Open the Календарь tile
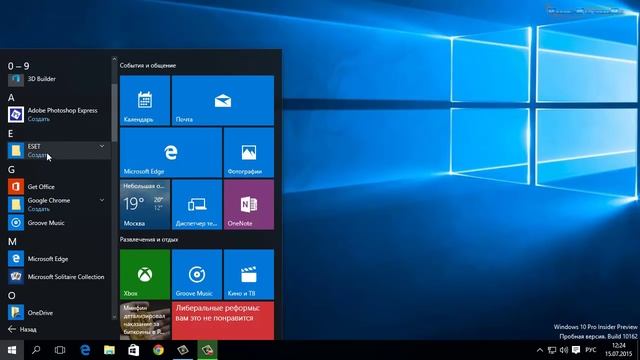640x360 pixels. (x=145, y=100)
